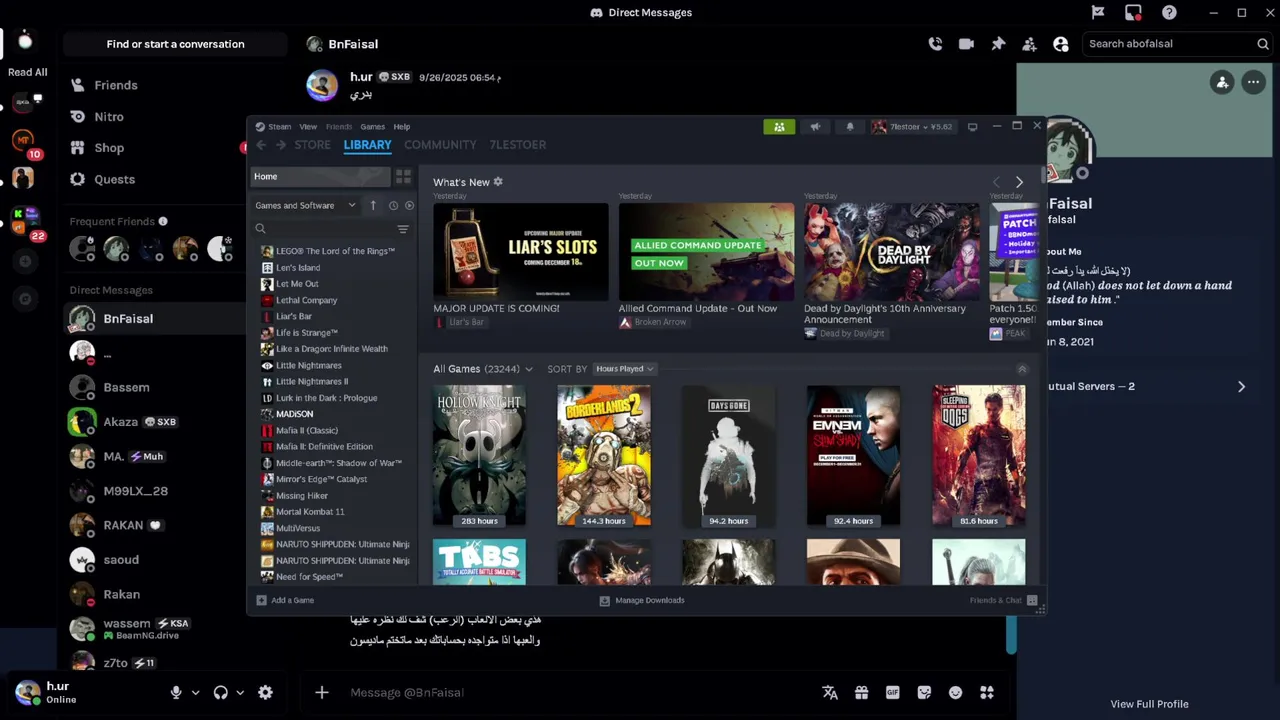
Task: Open Steam Friends & Chat
Action: (x=1003, y=600)
